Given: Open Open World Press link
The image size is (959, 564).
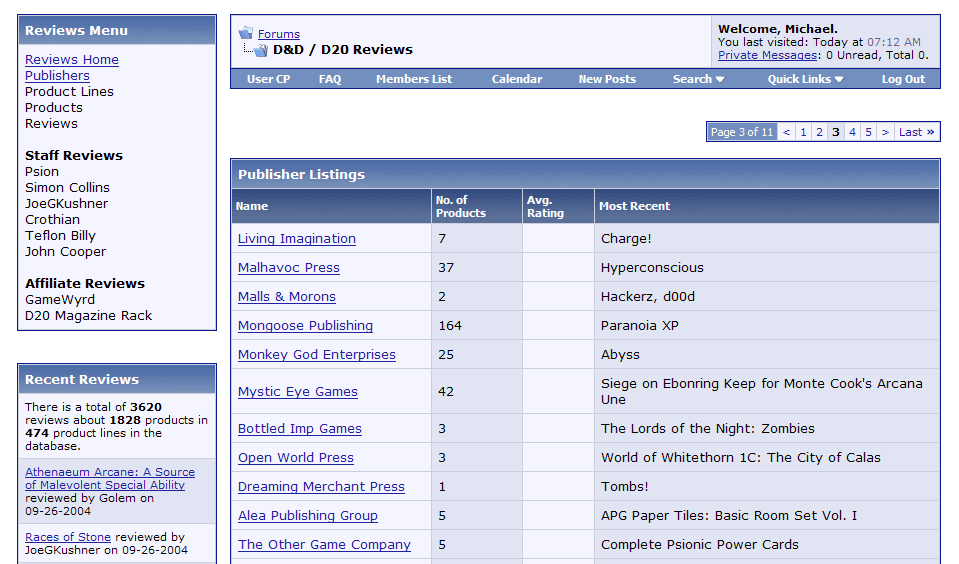Looking at the screenshot, I should coord(296,458).
